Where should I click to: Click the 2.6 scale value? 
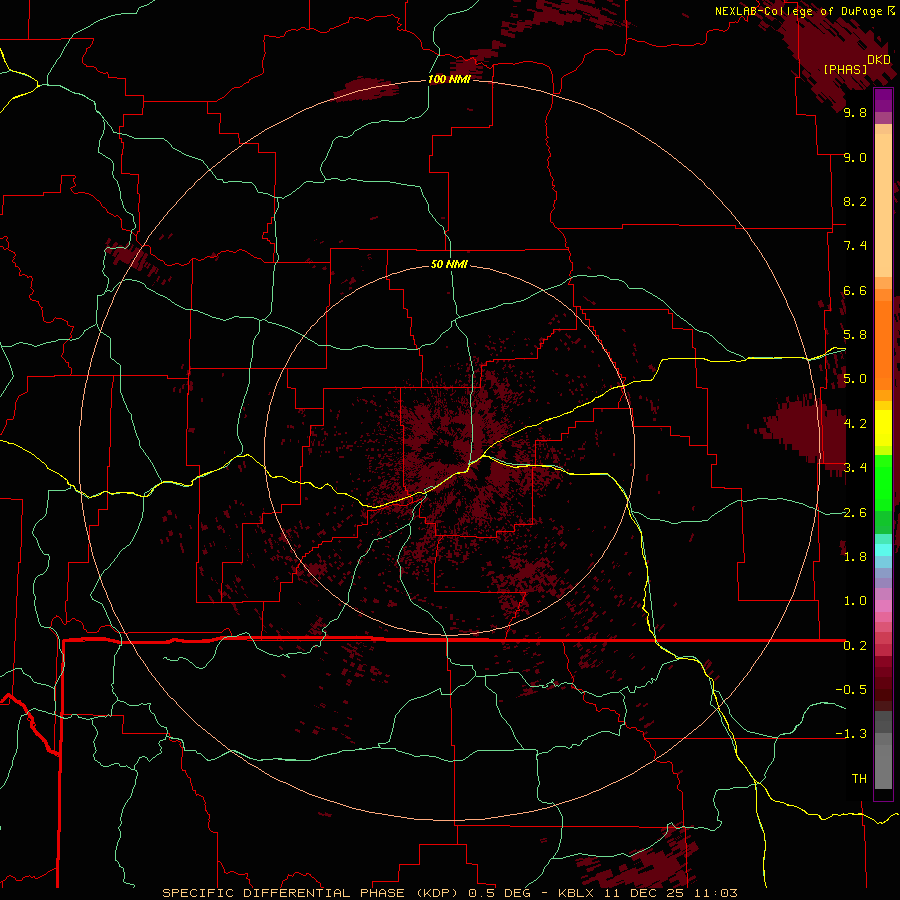[855, 513]
